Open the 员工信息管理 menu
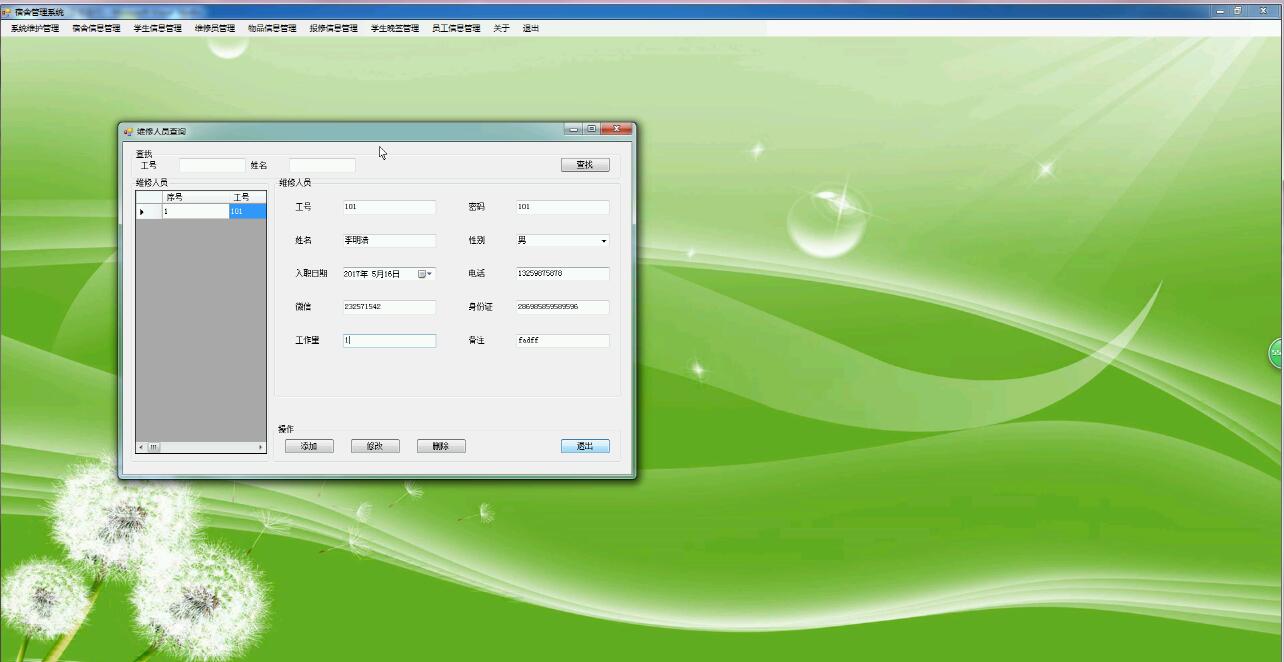This screenshot has height=662, width=1284. [x=456, y=29]
